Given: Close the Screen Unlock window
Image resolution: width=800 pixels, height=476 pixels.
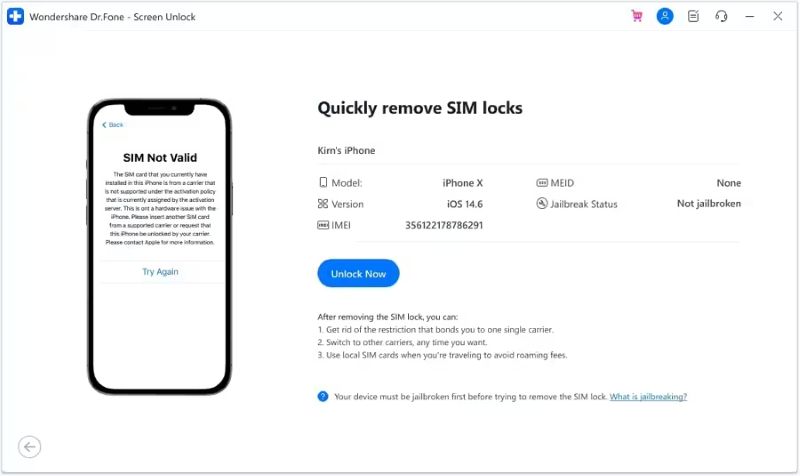Looking at the screenshot, I should (x=778, y=16).
